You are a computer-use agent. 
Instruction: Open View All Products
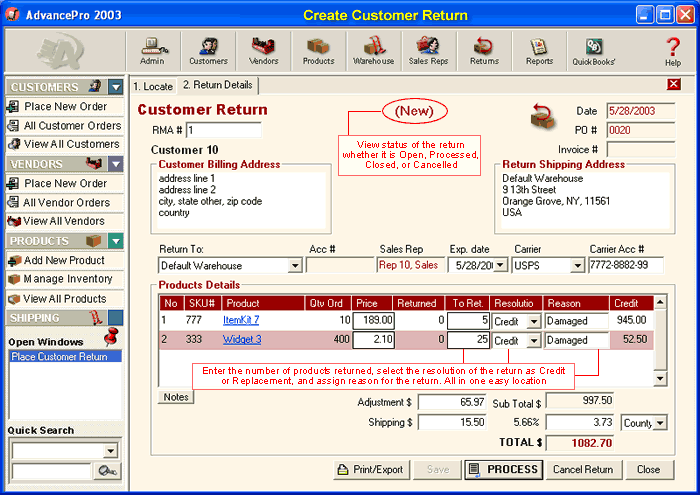(x=65, y=299)
